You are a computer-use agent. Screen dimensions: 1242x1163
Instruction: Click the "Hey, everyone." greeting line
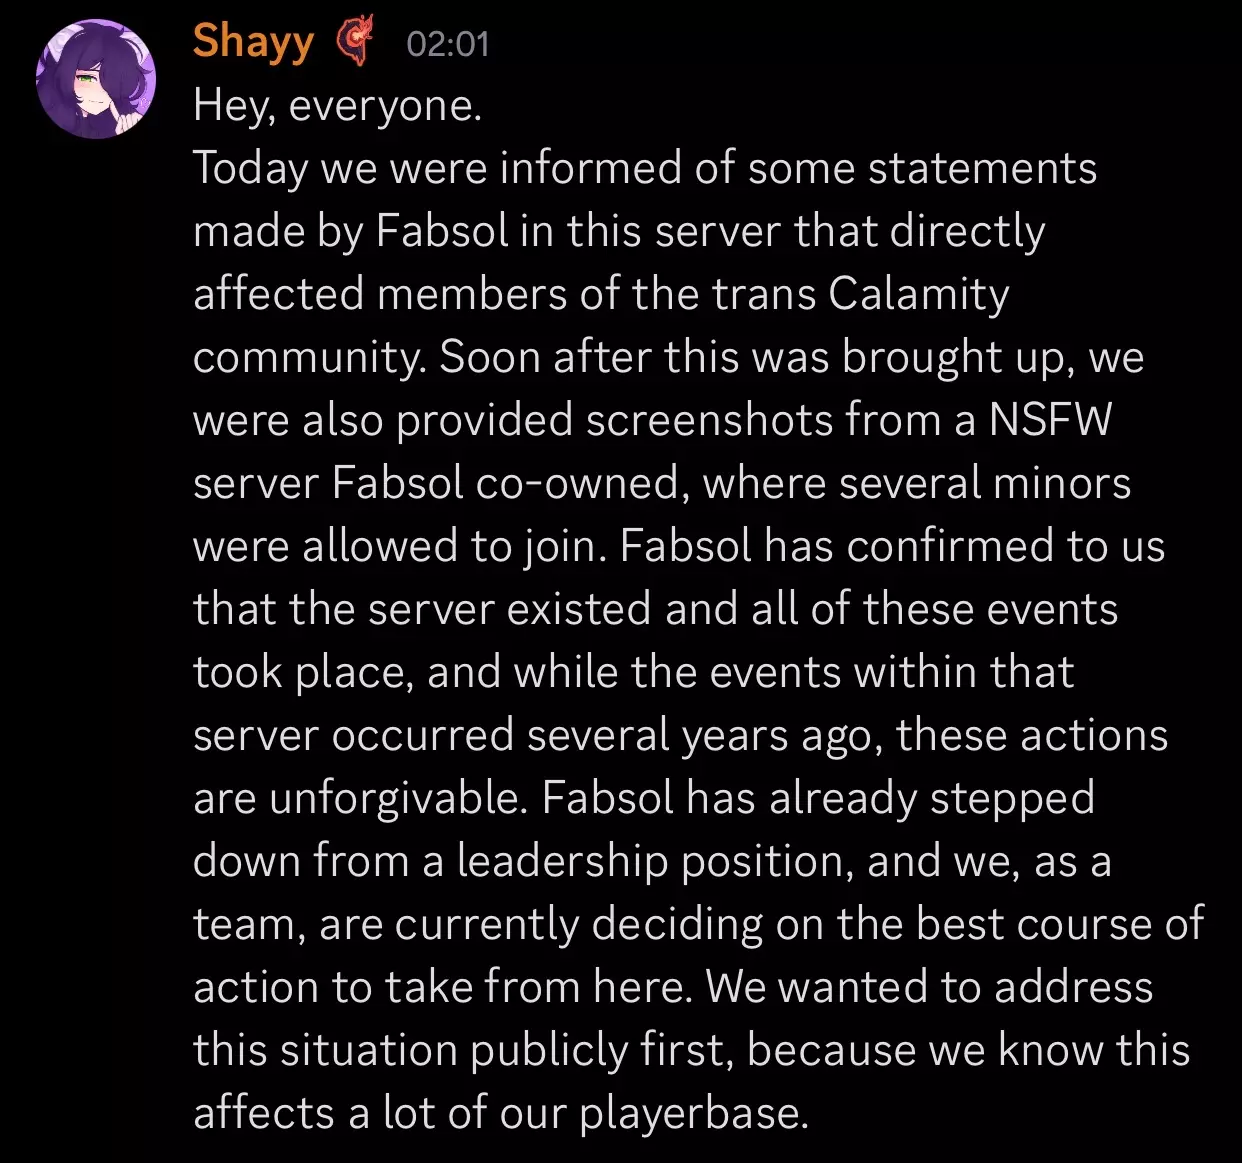click(x=337, y=105)
